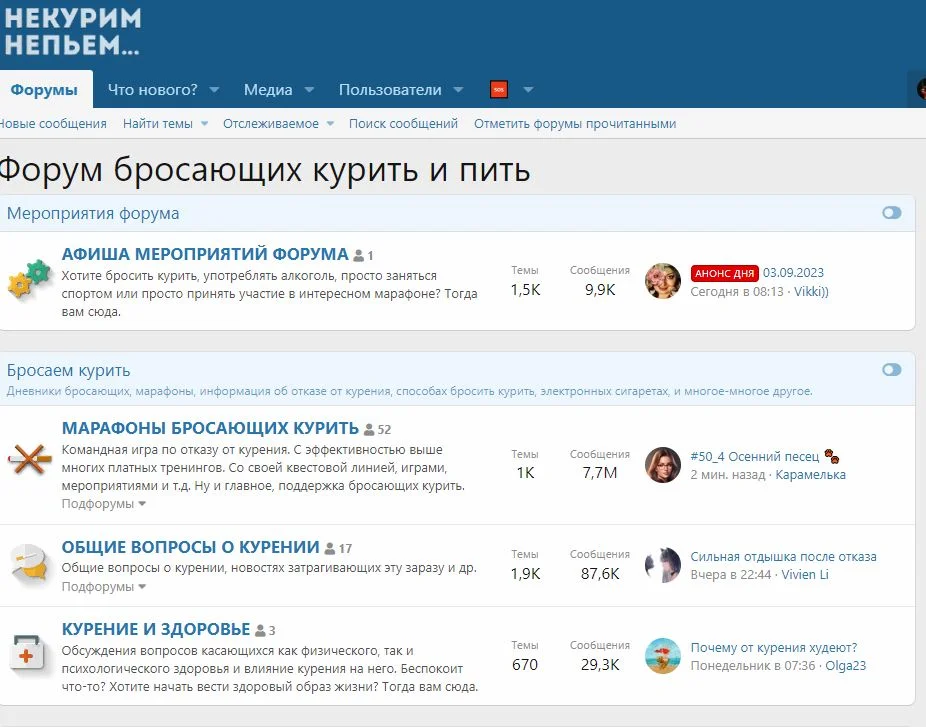The image size is (926, 727).
Task: Open АФИША МЕРОПРИЯТИЙ ФОРУМА forum
Action: point(205,254)
